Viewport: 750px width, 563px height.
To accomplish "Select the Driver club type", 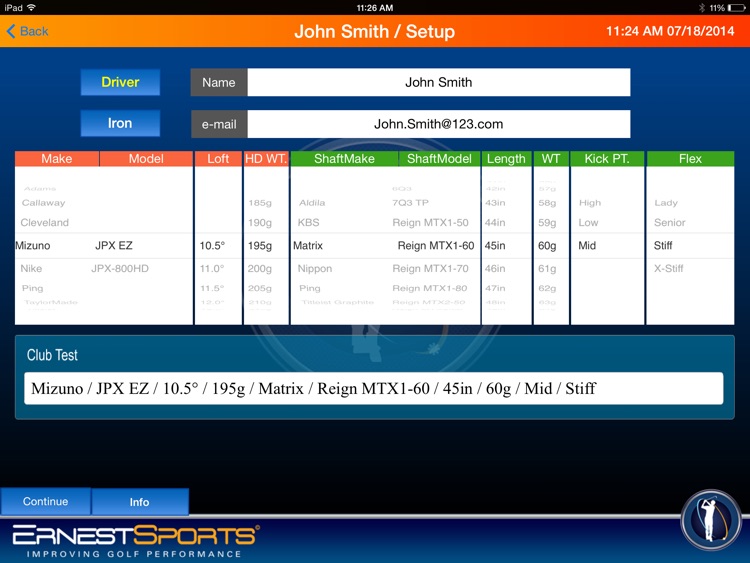I will tap(120, 82).
